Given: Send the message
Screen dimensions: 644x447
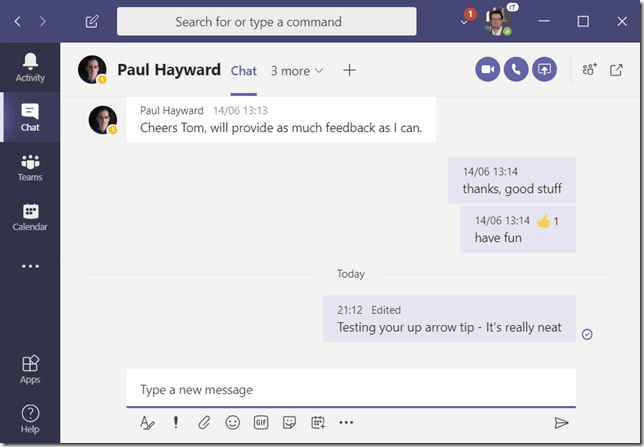Looking at the screenshot, I should point(561,422).
